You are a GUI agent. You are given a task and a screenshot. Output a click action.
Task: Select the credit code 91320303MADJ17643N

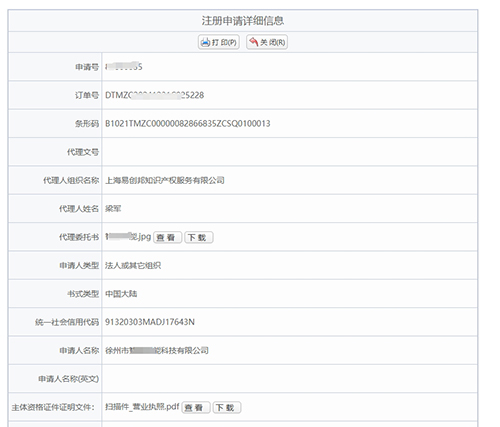150,322
